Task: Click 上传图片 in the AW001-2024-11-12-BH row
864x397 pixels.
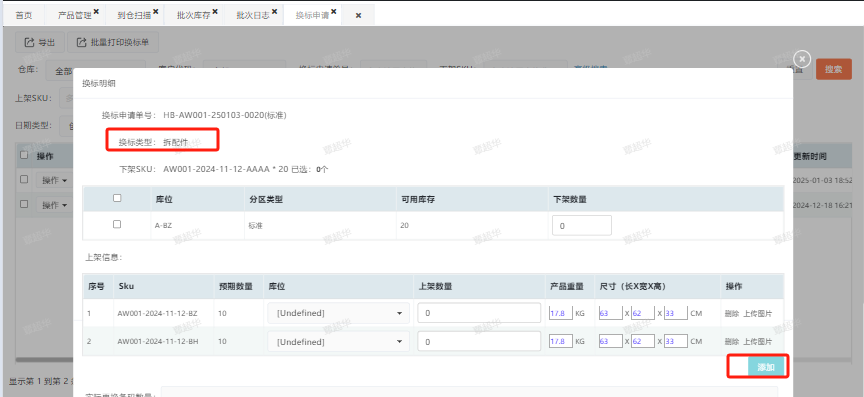Action: [x=758, y=341]
